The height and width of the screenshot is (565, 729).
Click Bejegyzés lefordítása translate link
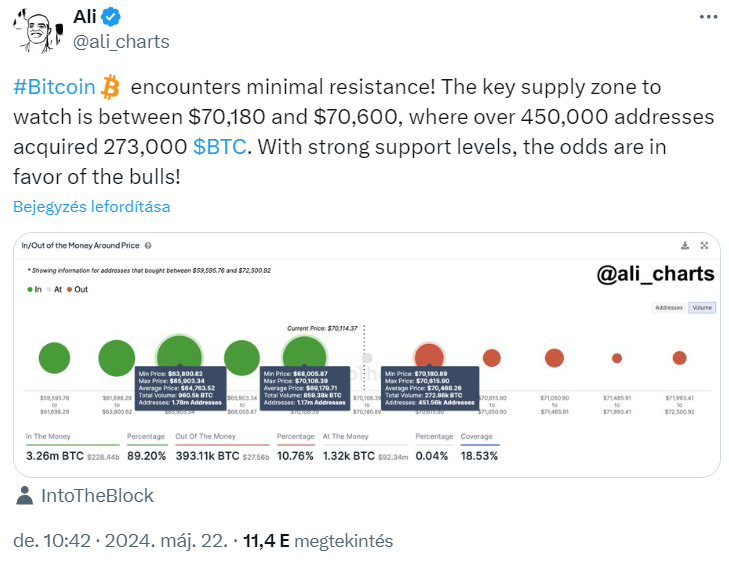(x=92, y=206)
